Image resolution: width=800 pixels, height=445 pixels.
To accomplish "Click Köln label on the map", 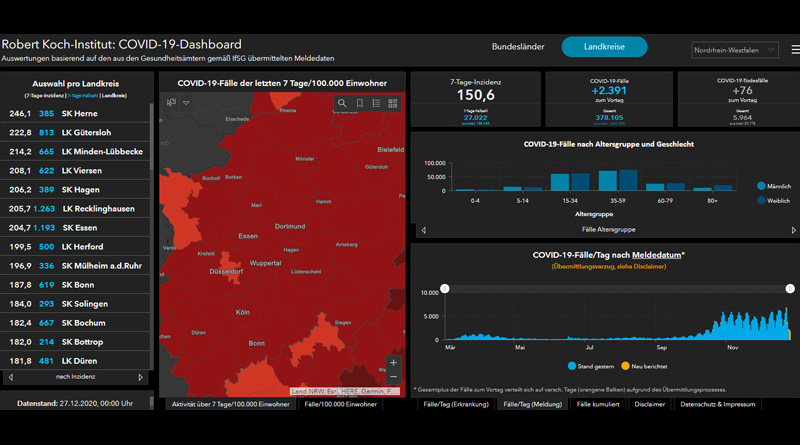I will [243, 312].
